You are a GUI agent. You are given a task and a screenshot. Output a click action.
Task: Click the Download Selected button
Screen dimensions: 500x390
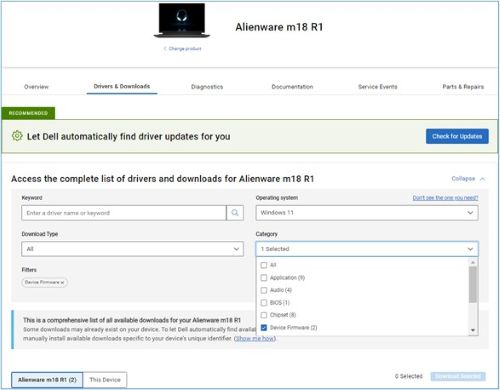[458, 376]
